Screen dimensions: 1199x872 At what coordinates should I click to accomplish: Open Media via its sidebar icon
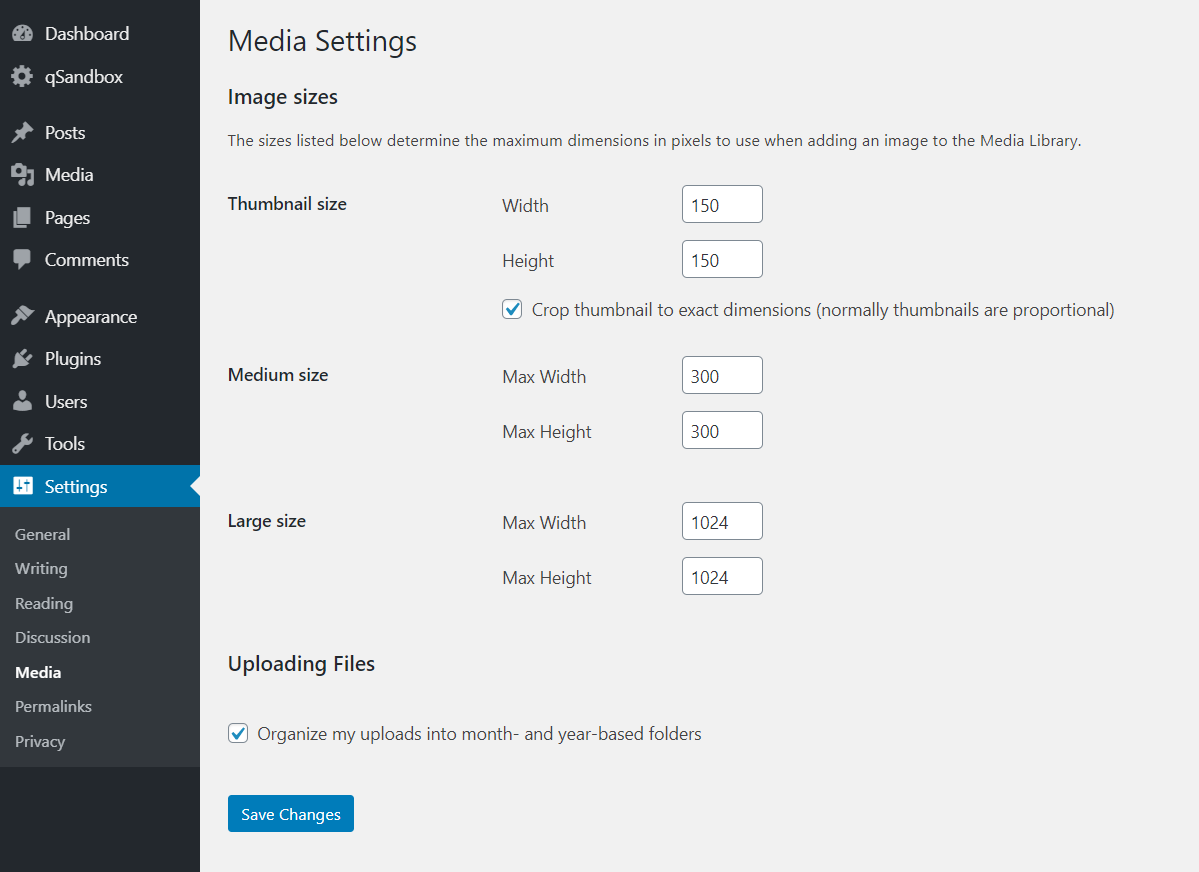(x=22, y=175)
